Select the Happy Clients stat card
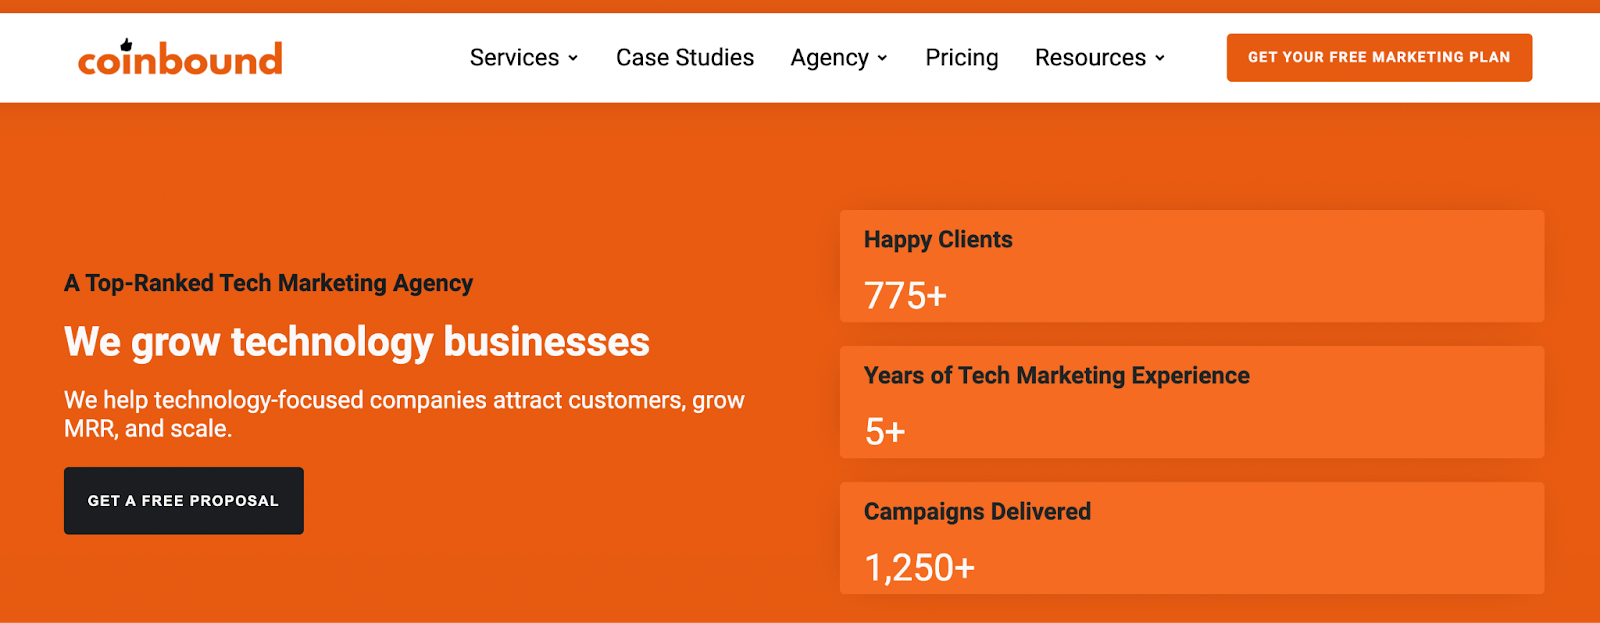The height and width of the screenshot is (623, 1600). [x=1192, y=266]
